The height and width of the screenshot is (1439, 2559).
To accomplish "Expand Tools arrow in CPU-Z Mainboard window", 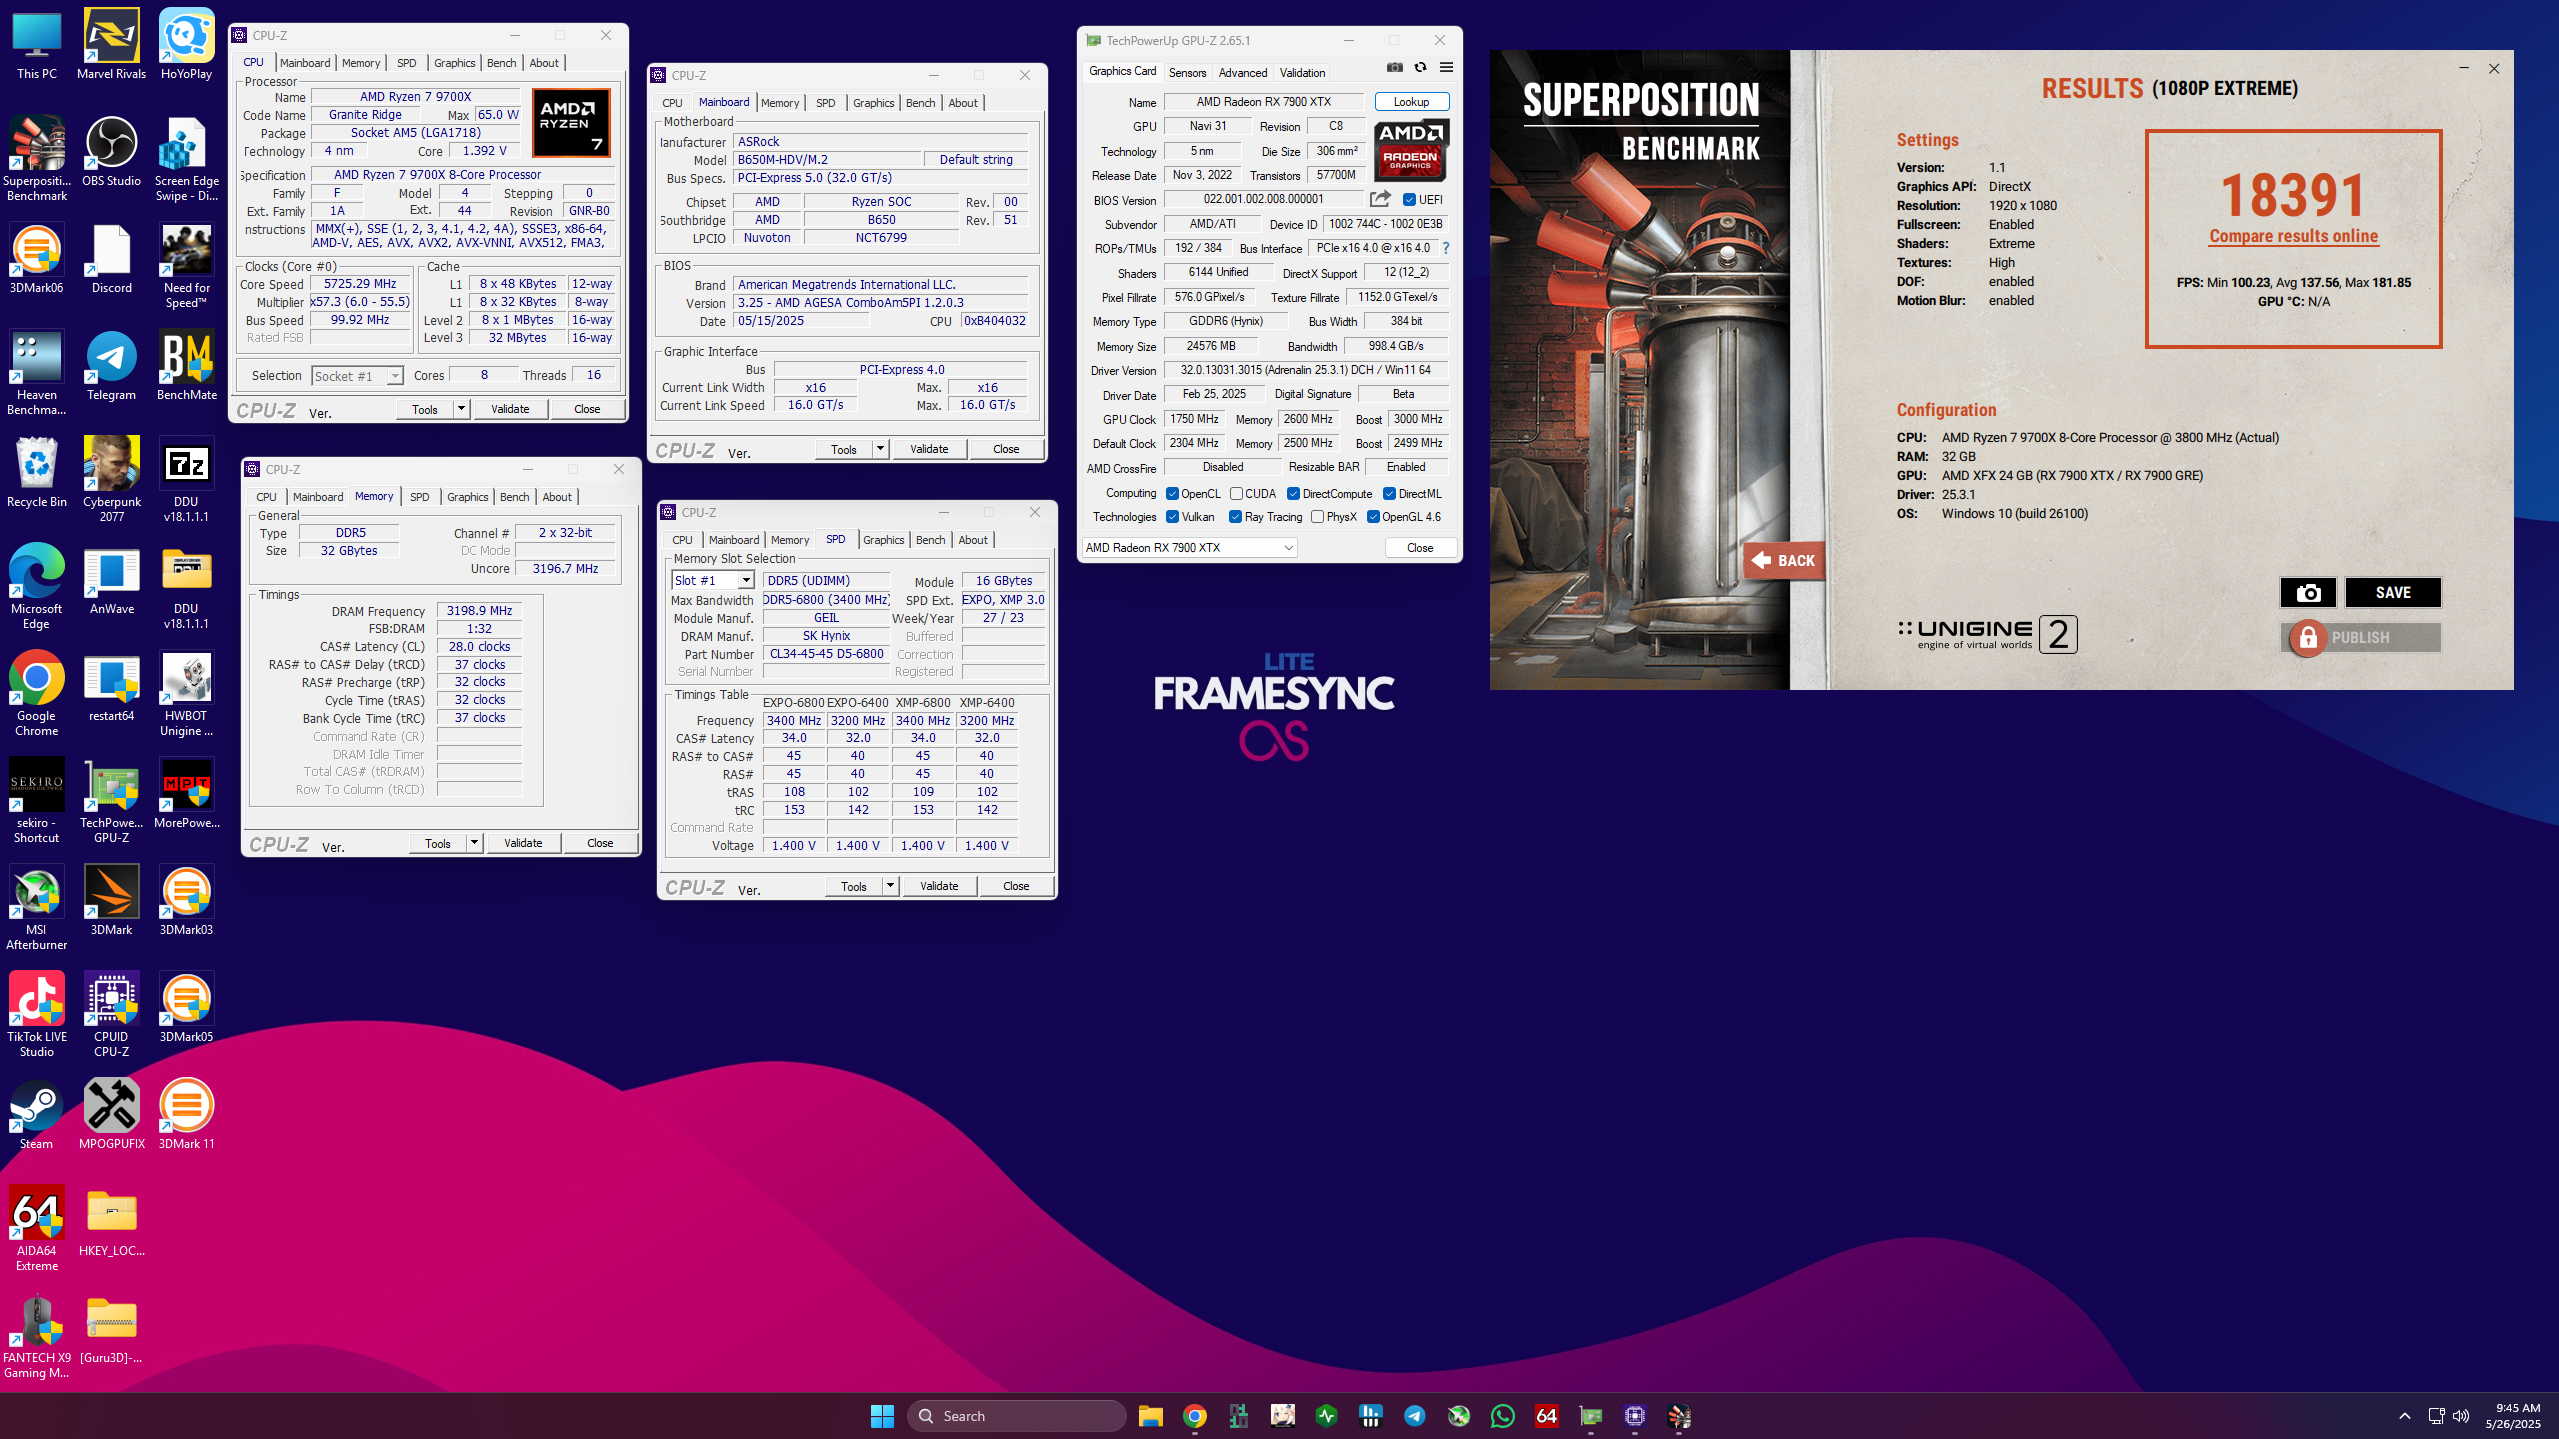I will pyautogui.click(x=880, y=449).
